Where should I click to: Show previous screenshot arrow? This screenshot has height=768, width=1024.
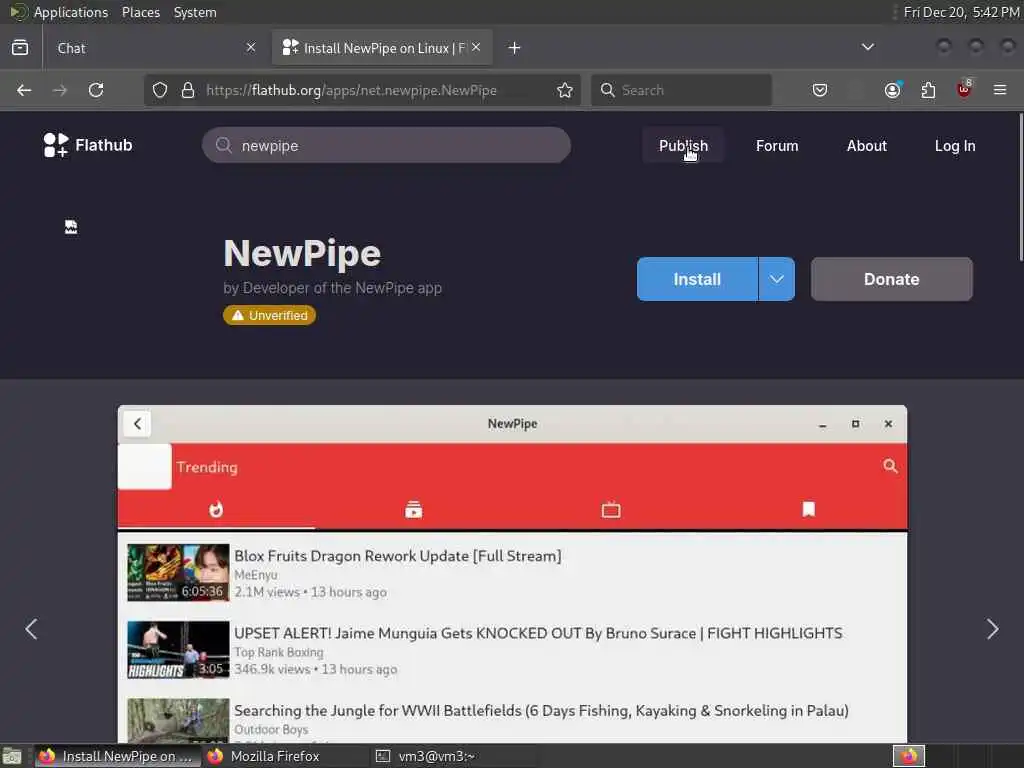(x=31, y=629)
